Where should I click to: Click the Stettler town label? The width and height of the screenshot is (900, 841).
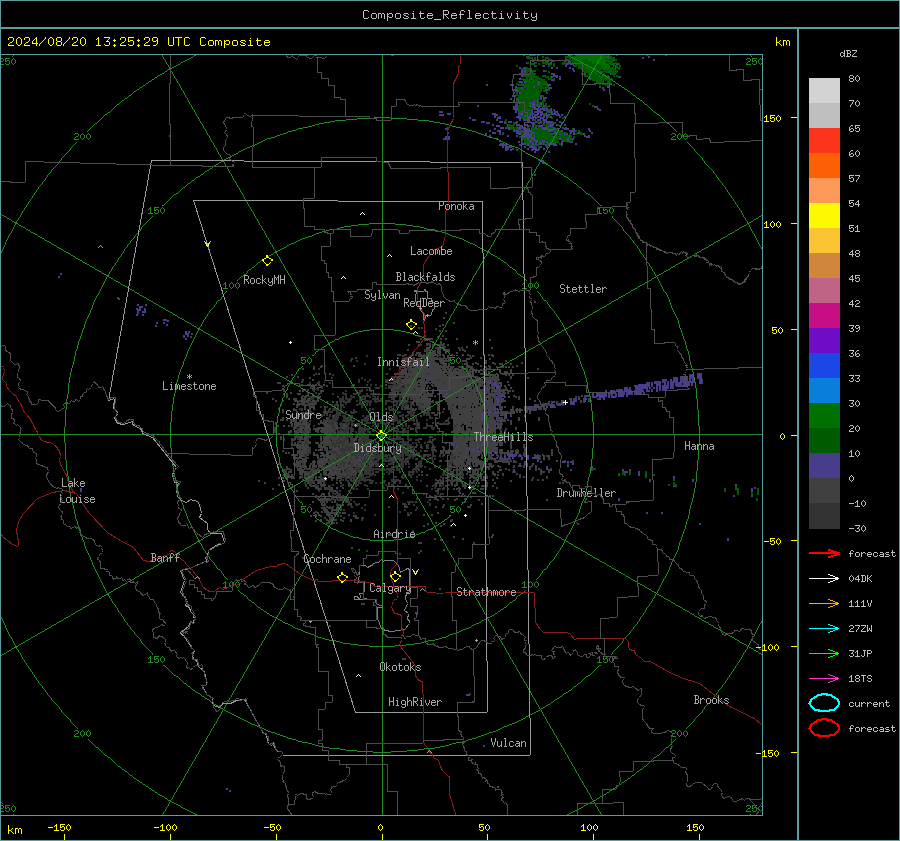583,289
